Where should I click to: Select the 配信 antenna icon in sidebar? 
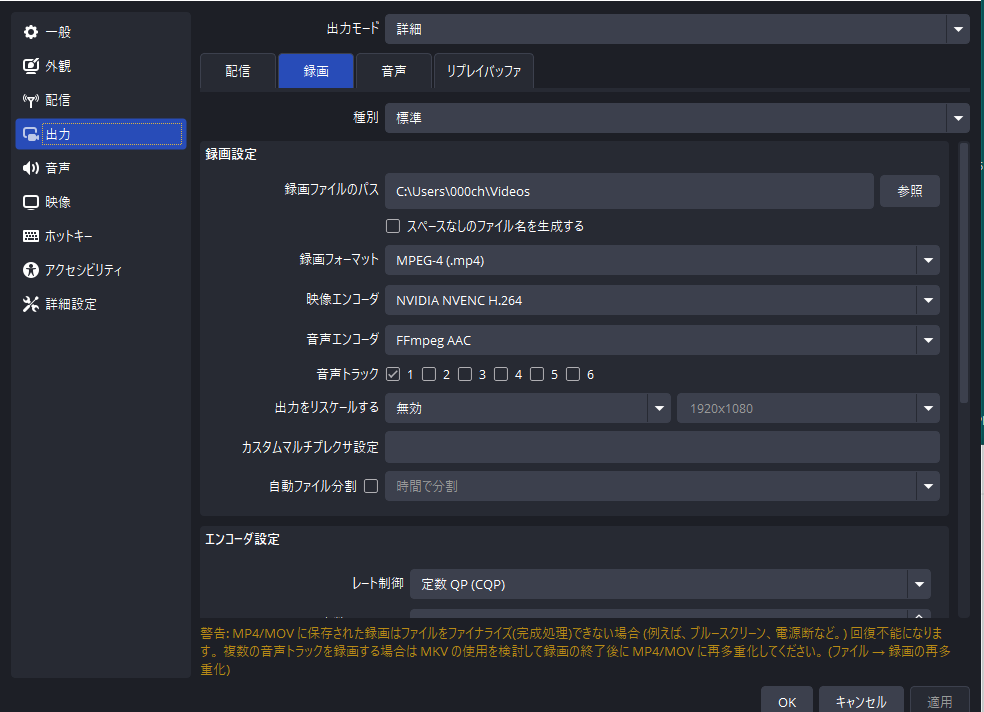tap(31, 100)
